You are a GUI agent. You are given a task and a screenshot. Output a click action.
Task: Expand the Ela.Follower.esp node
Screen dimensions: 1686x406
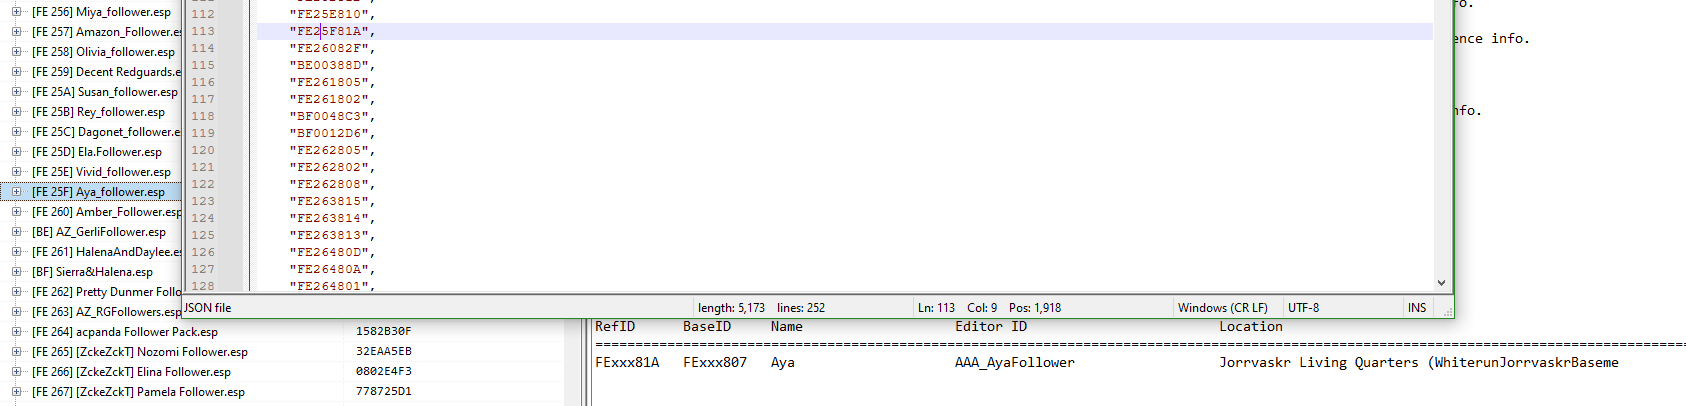(x=16, y=152)
